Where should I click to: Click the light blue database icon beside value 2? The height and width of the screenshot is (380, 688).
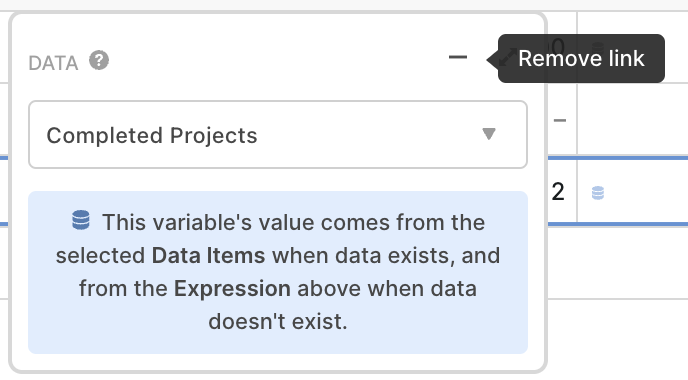598,193
